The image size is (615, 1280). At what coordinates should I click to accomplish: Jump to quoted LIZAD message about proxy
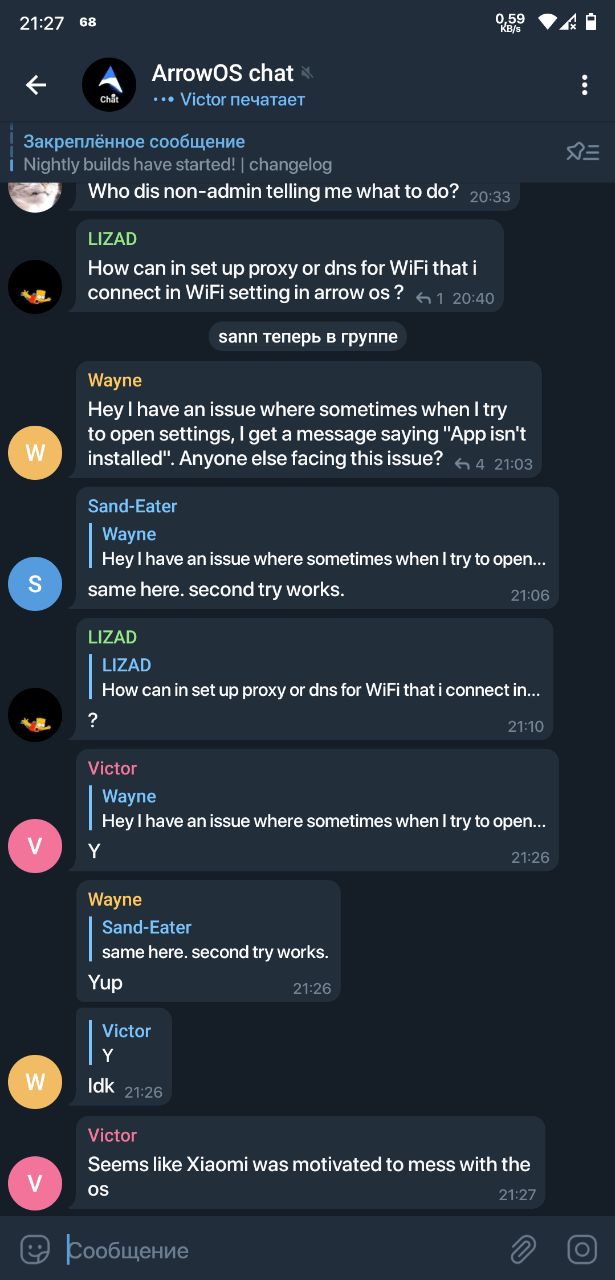320,677
